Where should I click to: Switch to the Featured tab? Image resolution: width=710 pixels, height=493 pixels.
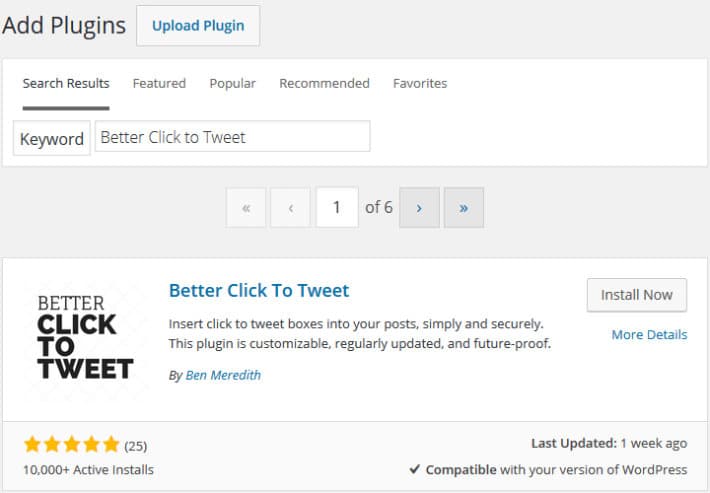pos(159,83)
